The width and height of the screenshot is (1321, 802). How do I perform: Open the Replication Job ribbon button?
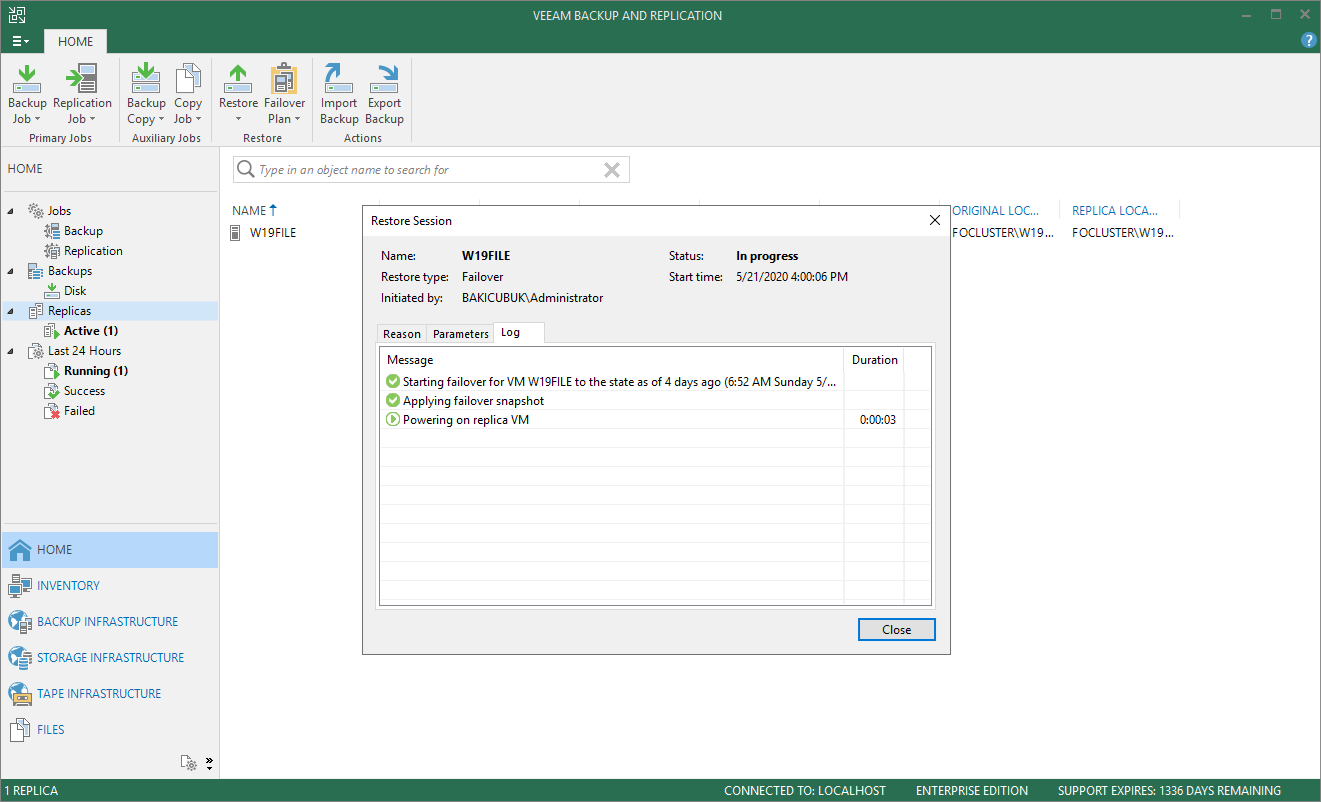point(82,95)
